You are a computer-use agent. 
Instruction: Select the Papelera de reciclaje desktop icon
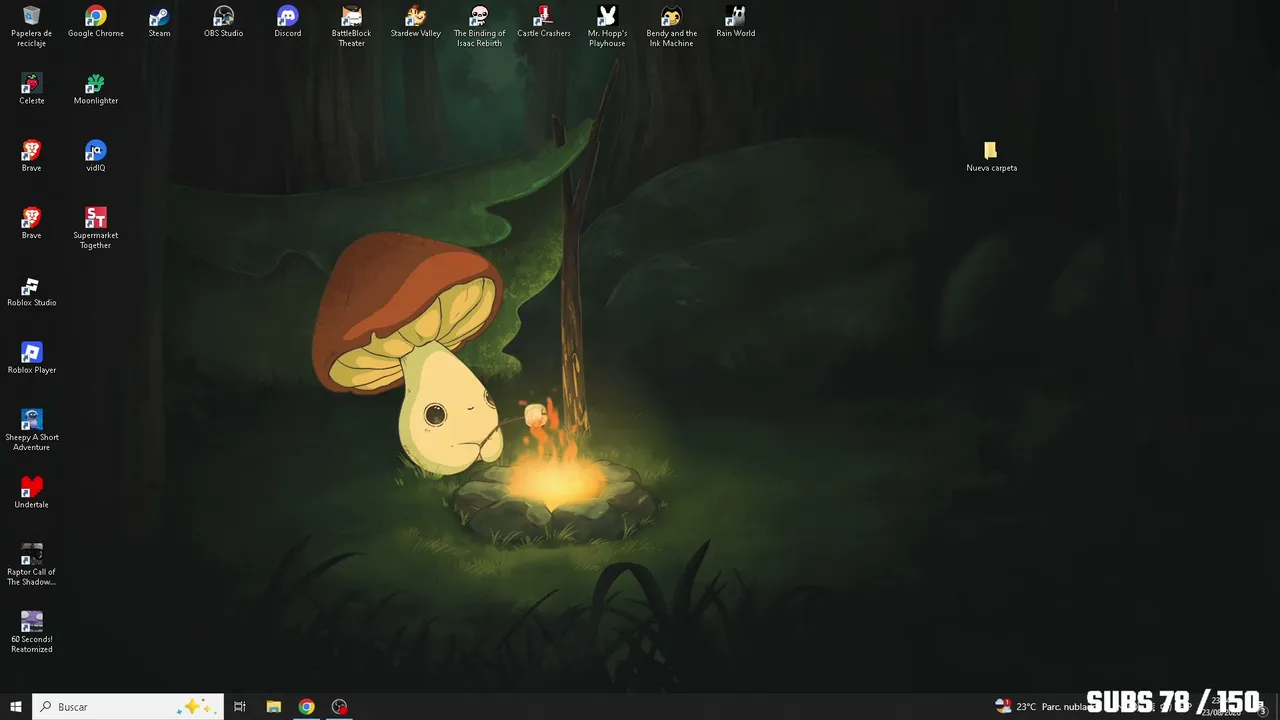[31, 26]
